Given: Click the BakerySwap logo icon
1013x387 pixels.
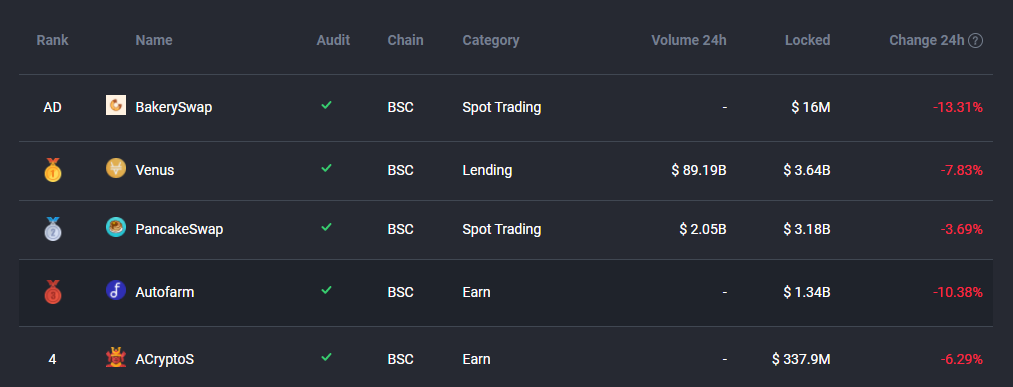Looking at the screenshot, I should click(116, 105).
